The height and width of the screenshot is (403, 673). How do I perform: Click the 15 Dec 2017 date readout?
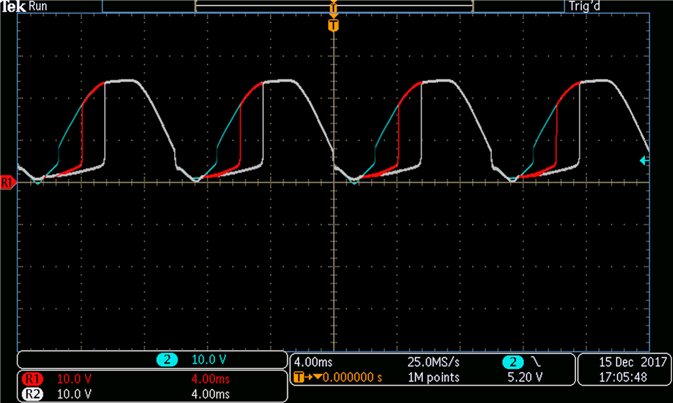tap(633, 362)
